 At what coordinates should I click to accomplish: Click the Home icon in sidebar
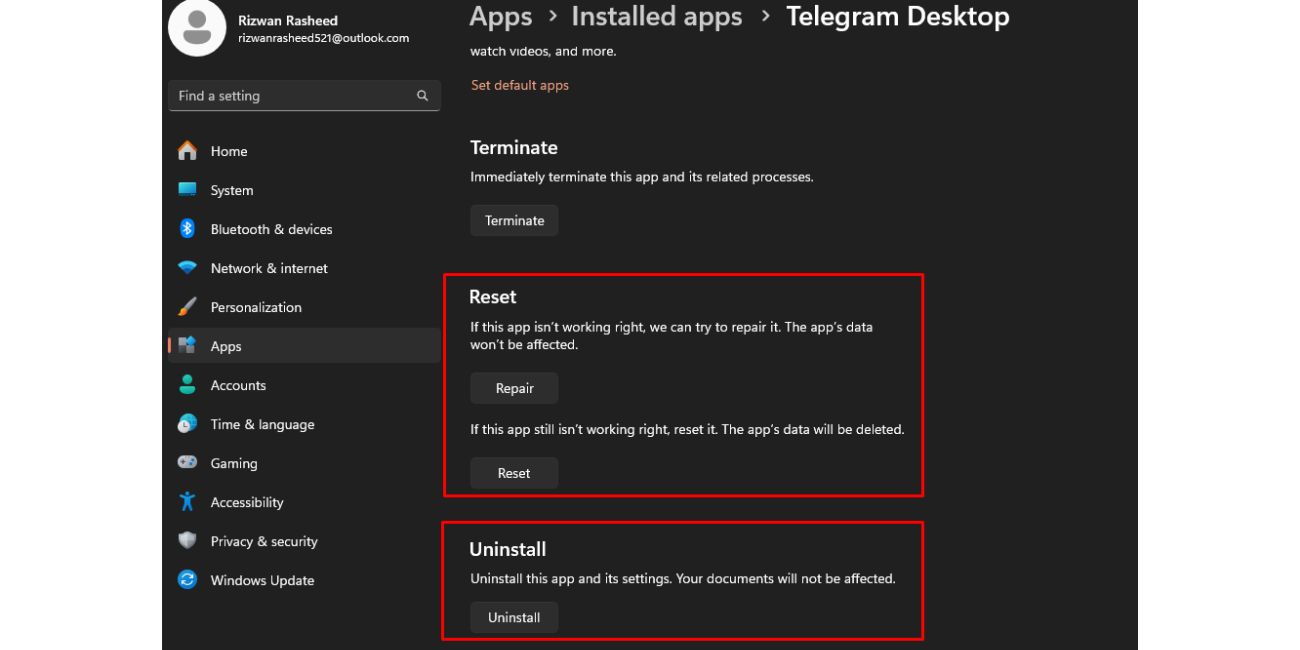(x=187, y=151)
